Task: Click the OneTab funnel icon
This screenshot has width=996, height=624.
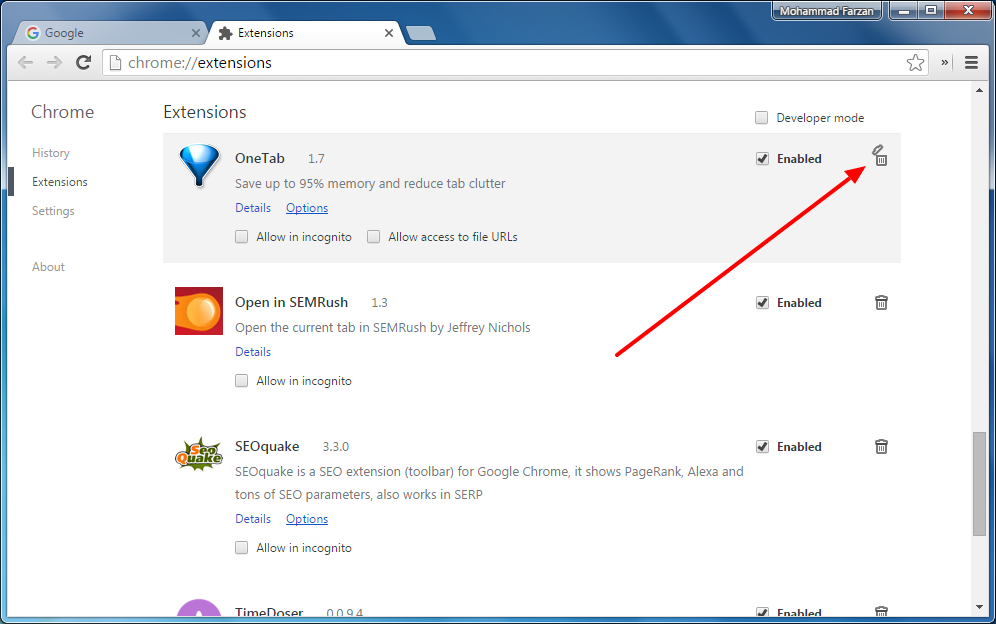Action: click(x=199, y=165)
